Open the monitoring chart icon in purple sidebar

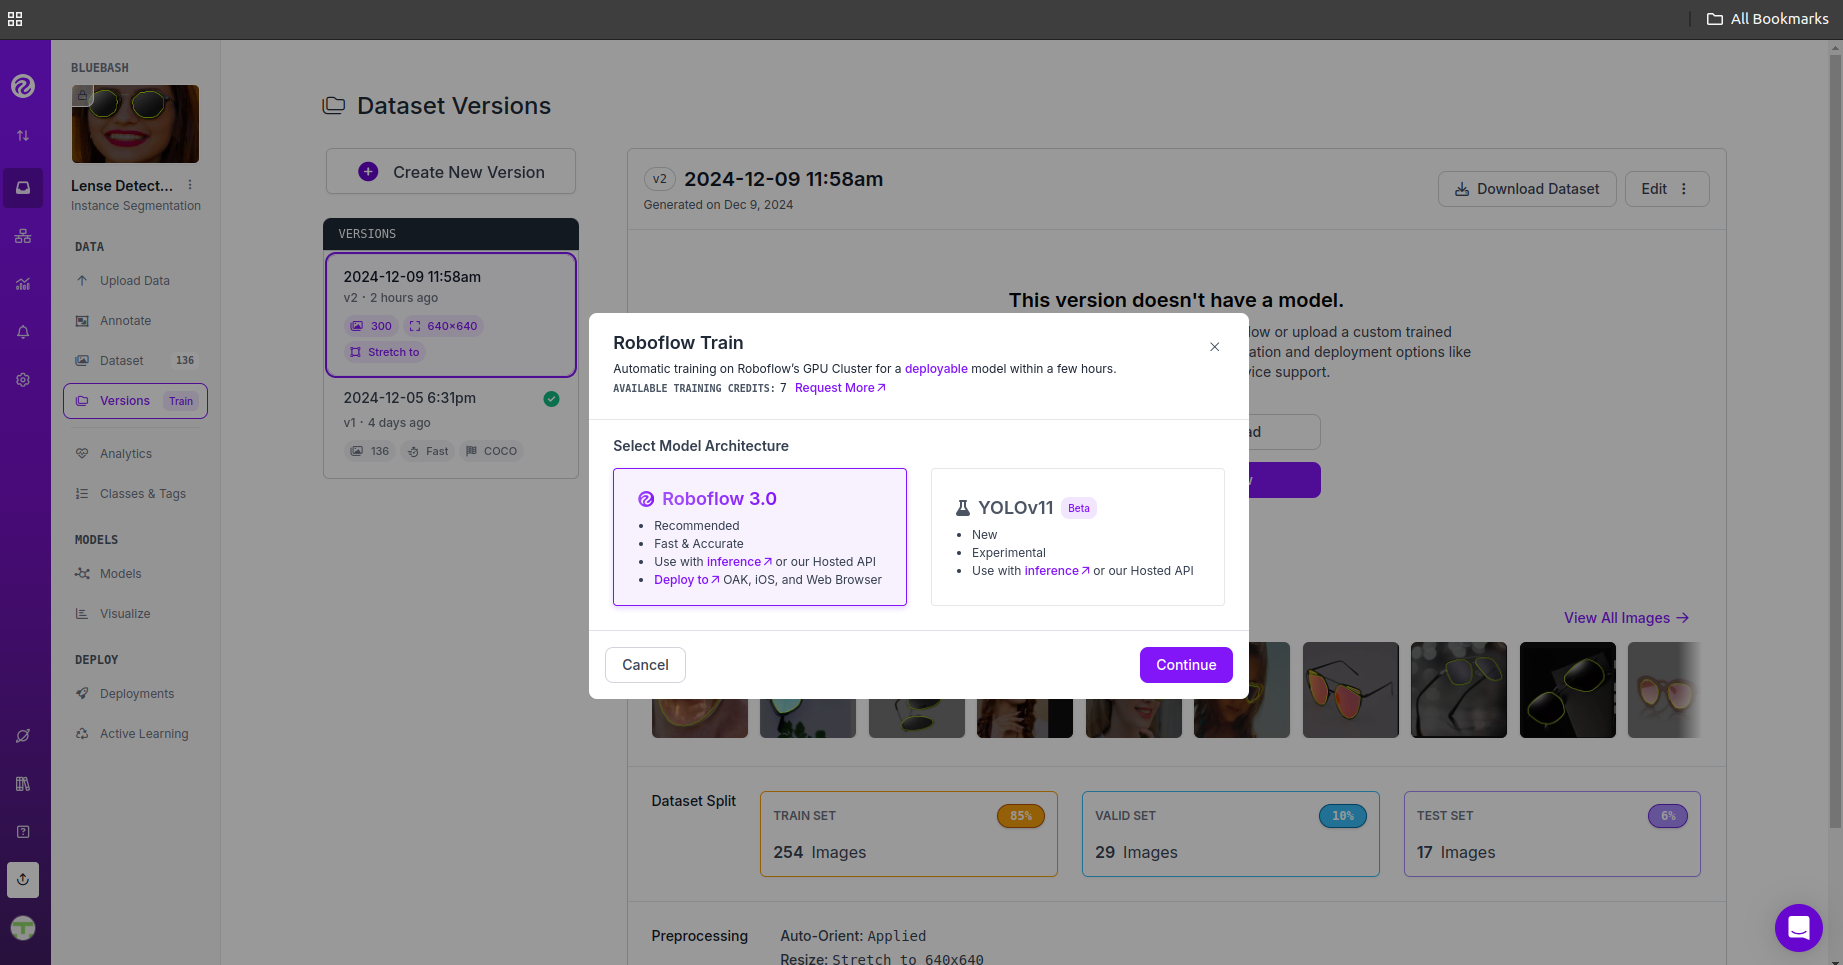click(23, 284)
